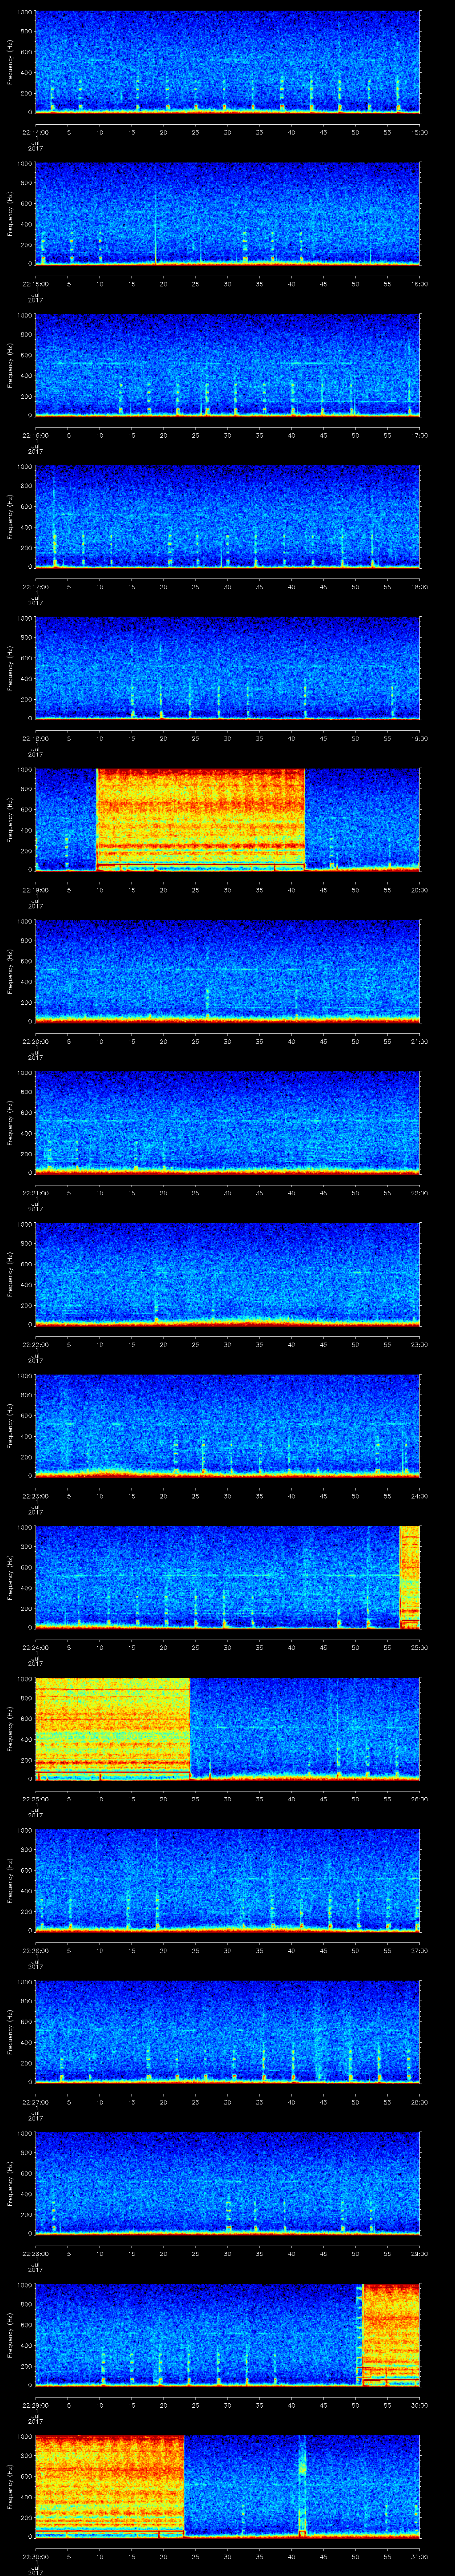The height and width of the screenshot is (2576, 455).
Task: Click the noise block starting the 22:25 spectrogram
Action: click(x=112, y=1728)
